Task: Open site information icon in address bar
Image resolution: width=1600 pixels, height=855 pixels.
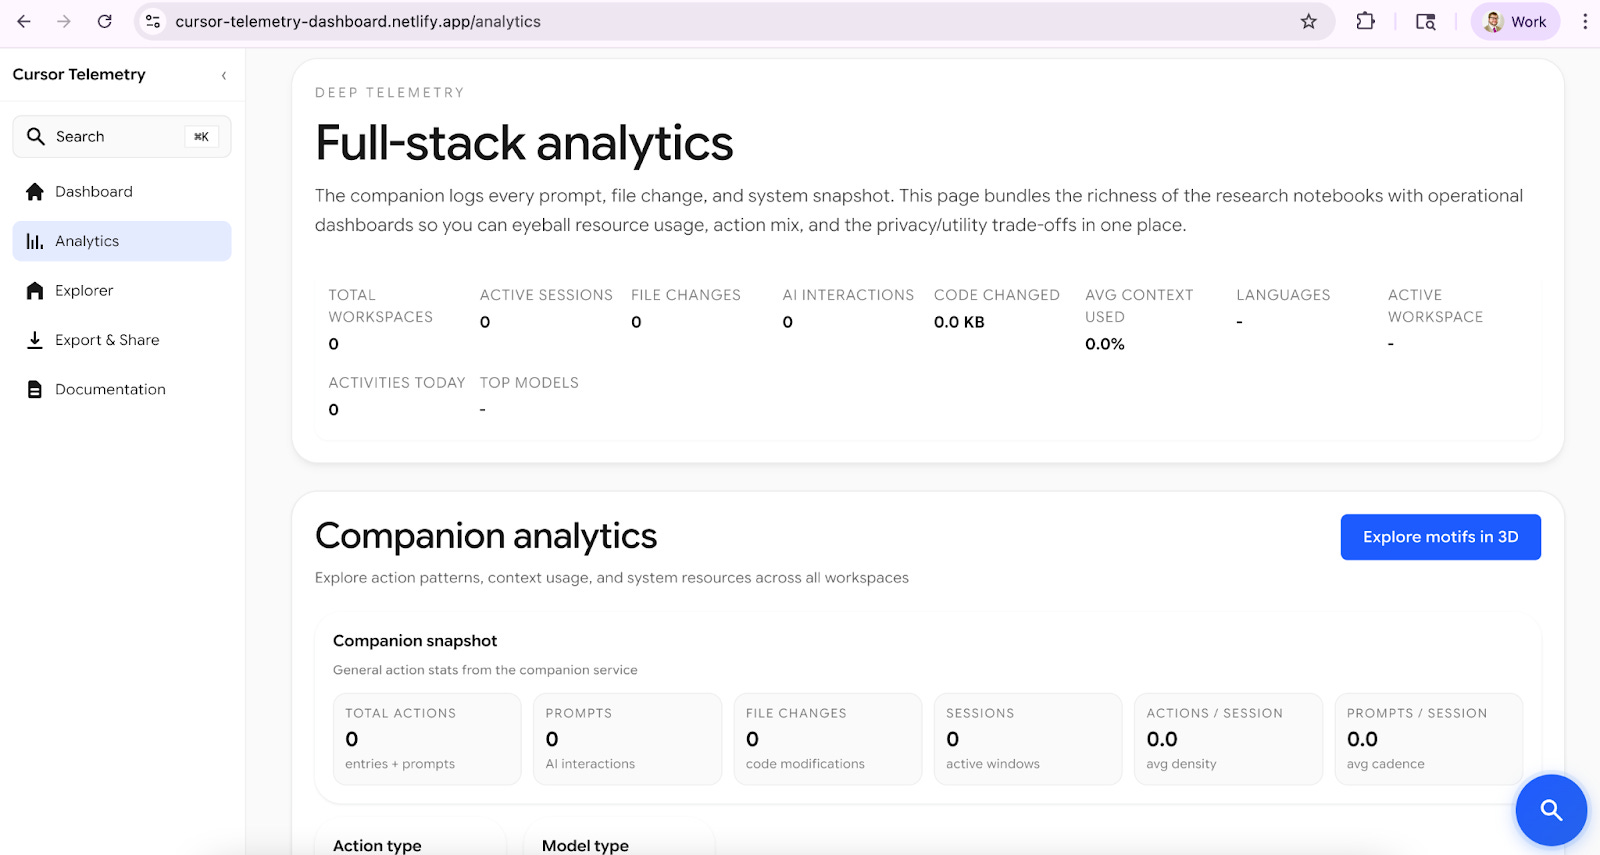Action: 153,21
